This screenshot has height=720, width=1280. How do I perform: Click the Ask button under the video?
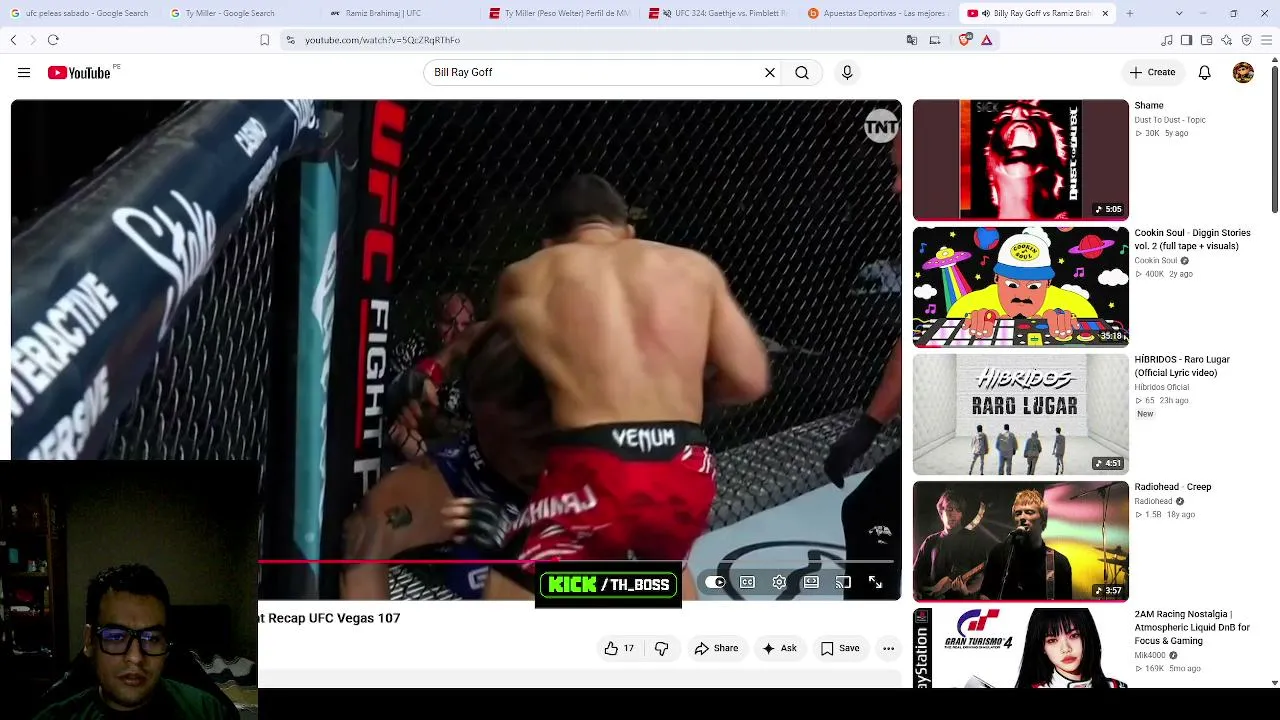point(779,648)
